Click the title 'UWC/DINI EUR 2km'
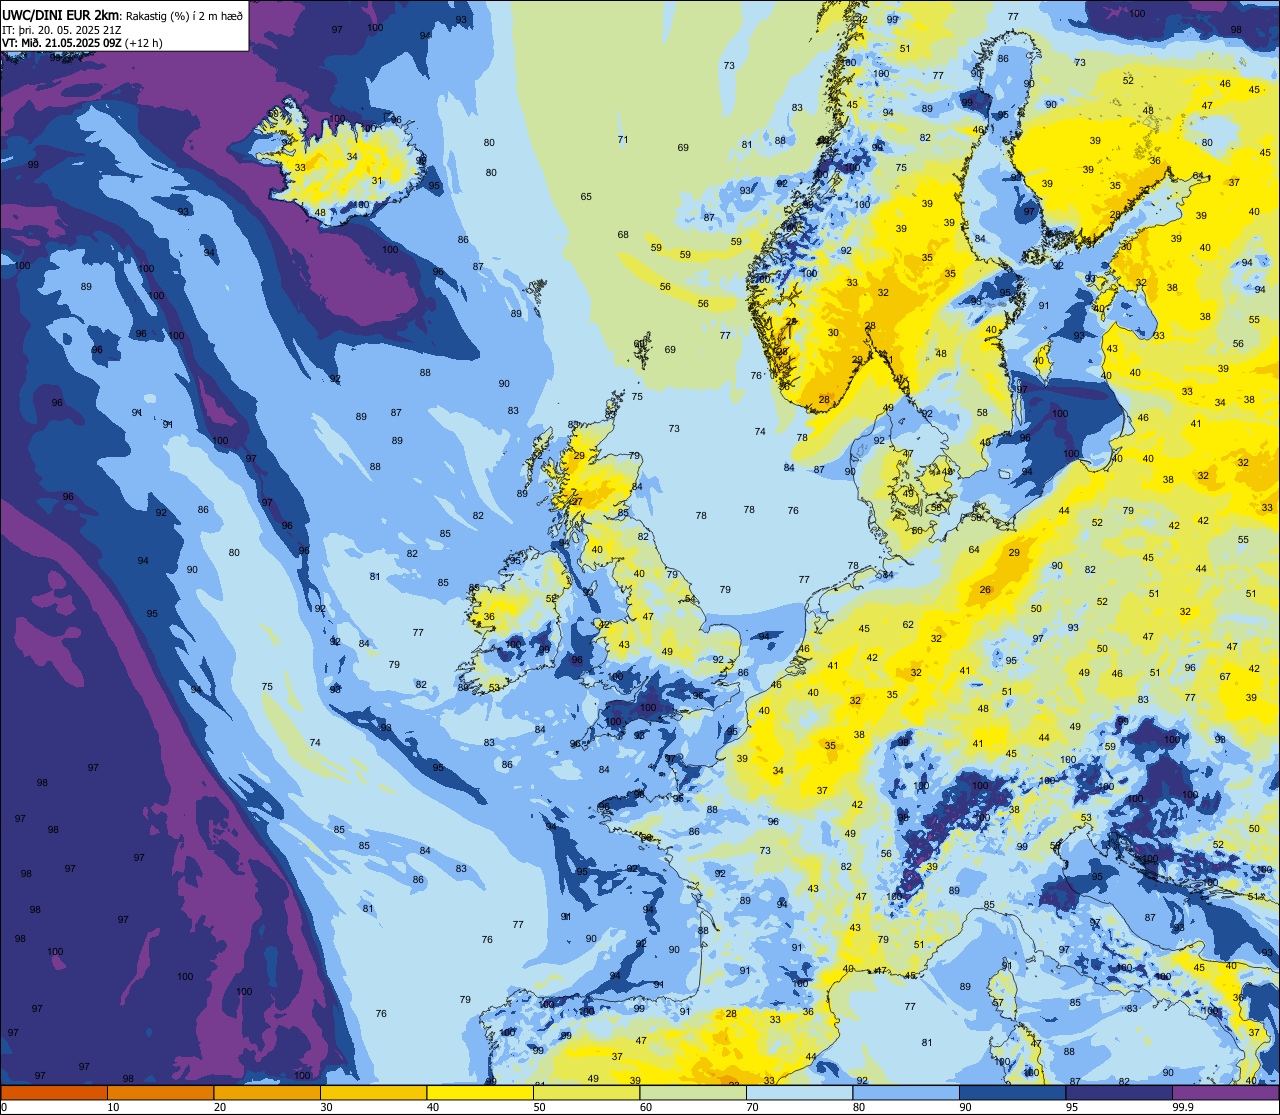The height and width of the screenshot is (1115, 1280). click(60, 14)
